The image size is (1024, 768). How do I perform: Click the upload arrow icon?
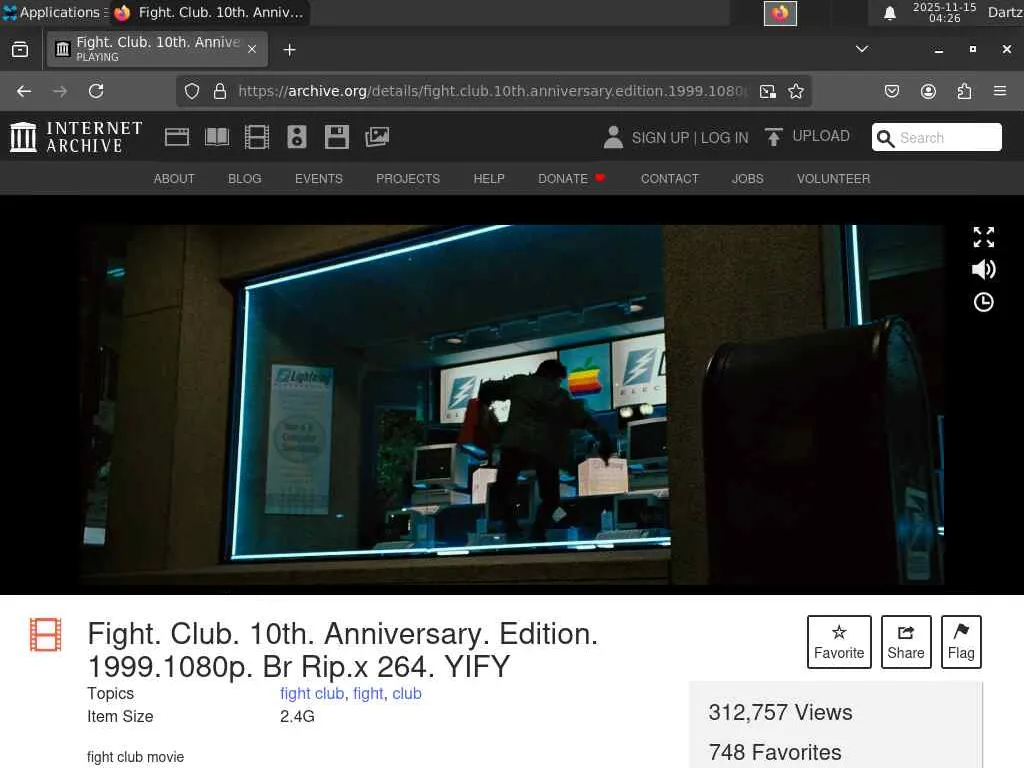coord(773,137)
